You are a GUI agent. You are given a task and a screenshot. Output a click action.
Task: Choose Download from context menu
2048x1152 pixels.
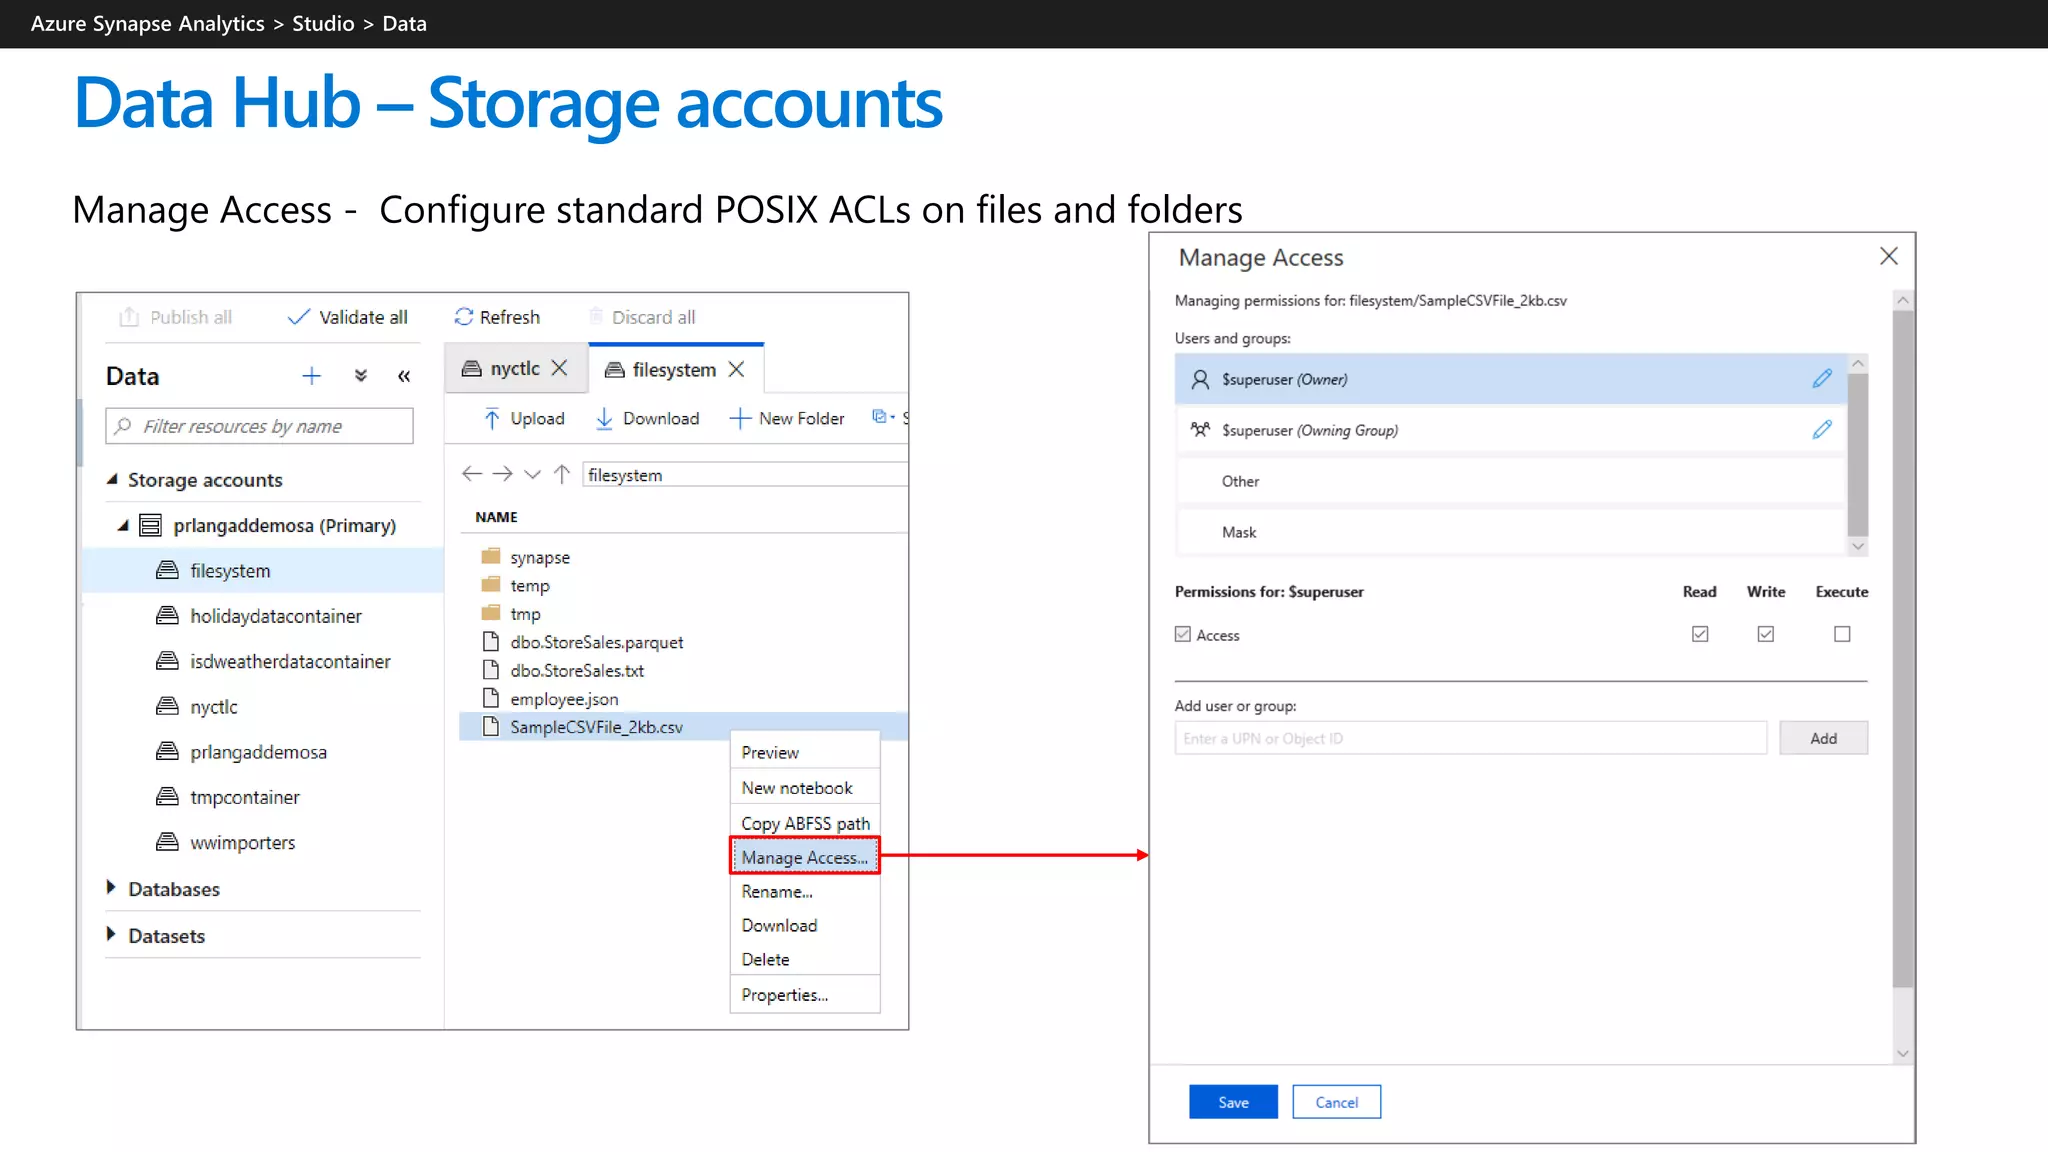pyautogui.click(x=805, y=925)
